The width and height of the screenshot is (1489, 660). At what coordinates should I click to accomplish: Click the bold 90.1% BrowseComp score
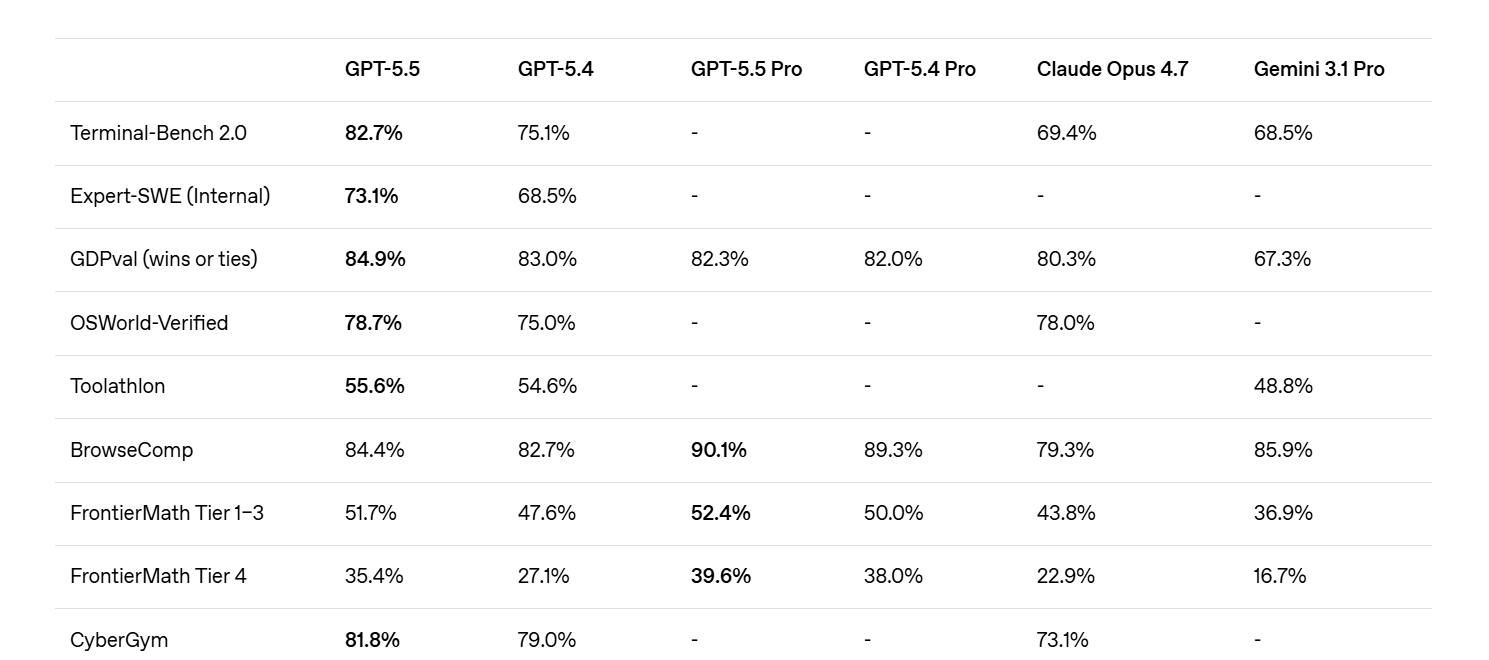(718, 450)
